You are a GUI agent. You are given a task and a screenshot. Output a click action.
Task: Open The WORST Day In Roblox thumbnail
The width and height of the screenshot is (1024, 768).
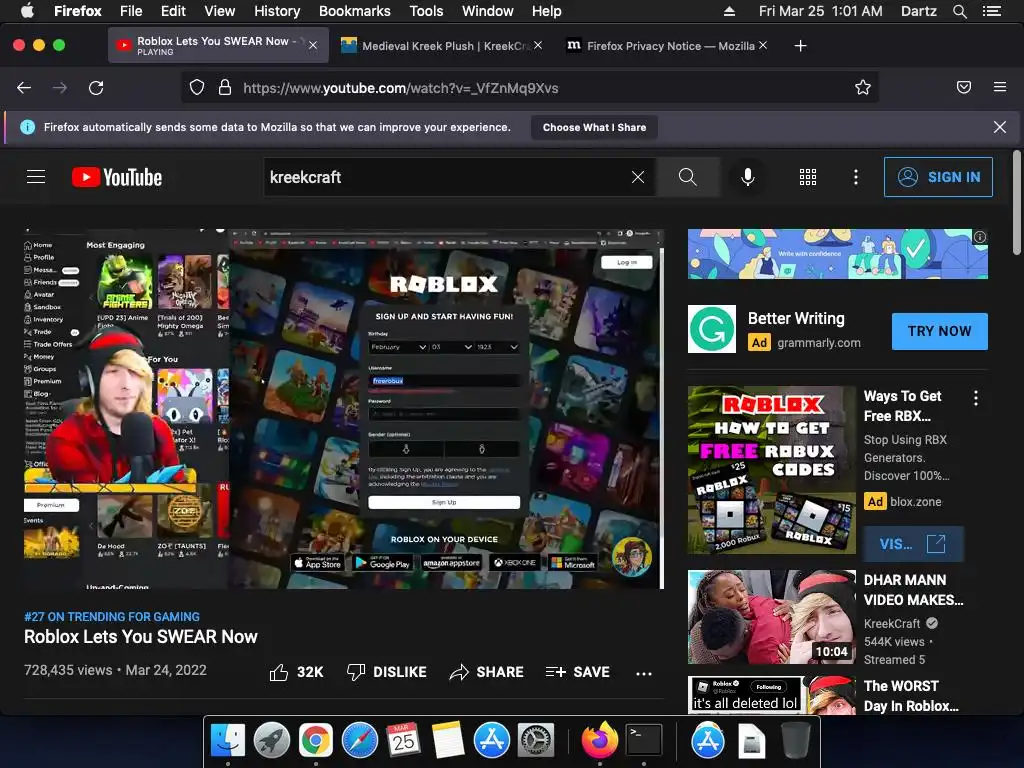point(771,696)
